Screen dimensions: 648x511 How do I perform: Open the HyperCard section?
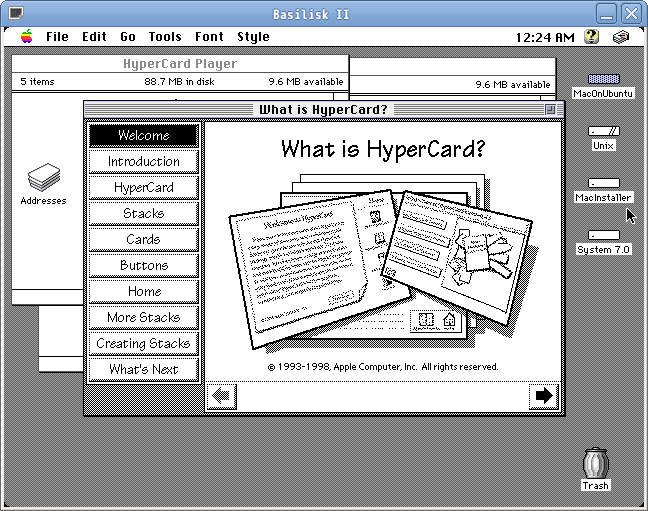[143, 187]
